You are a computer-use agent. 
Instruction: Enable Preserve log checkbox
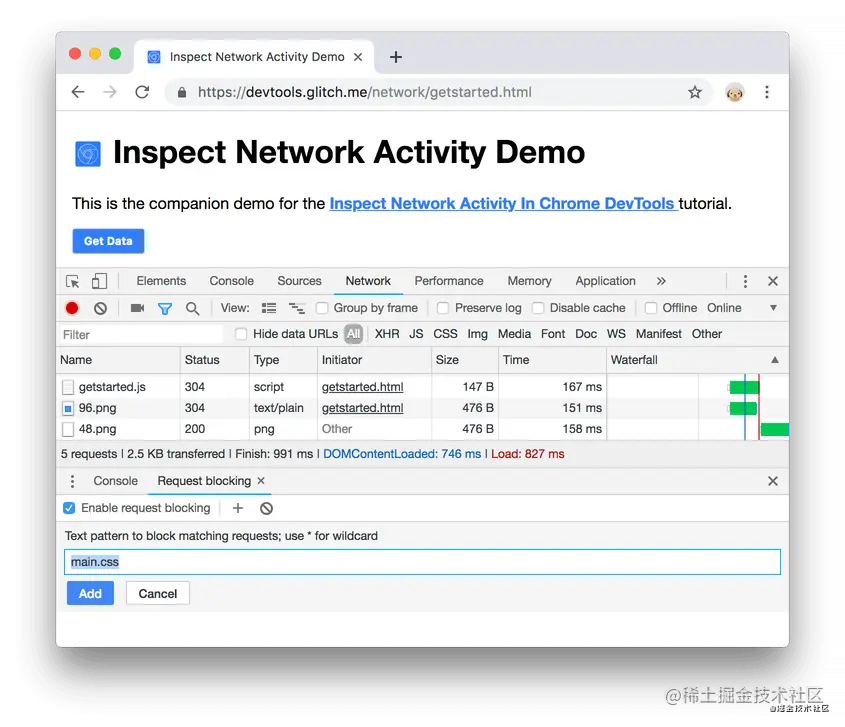click(443, 308)
